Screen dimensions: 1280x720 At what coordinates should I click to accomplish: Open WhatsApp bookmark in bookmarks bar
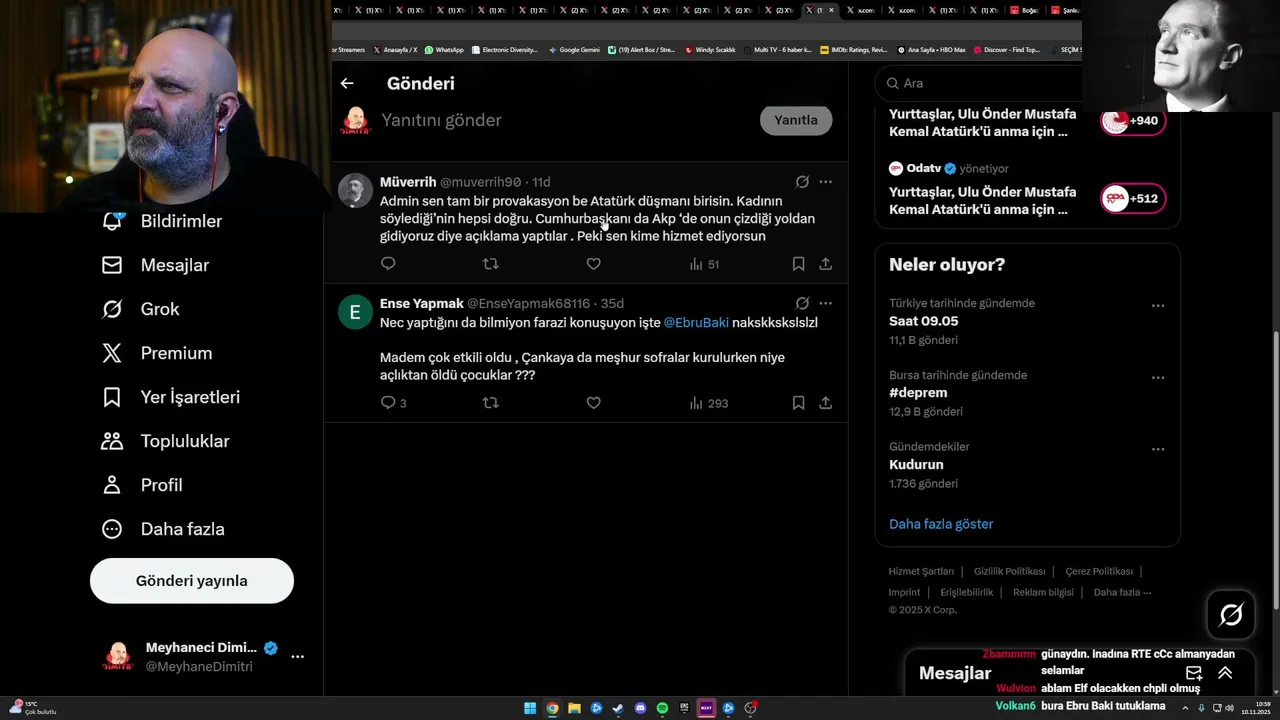click(444, 49)
